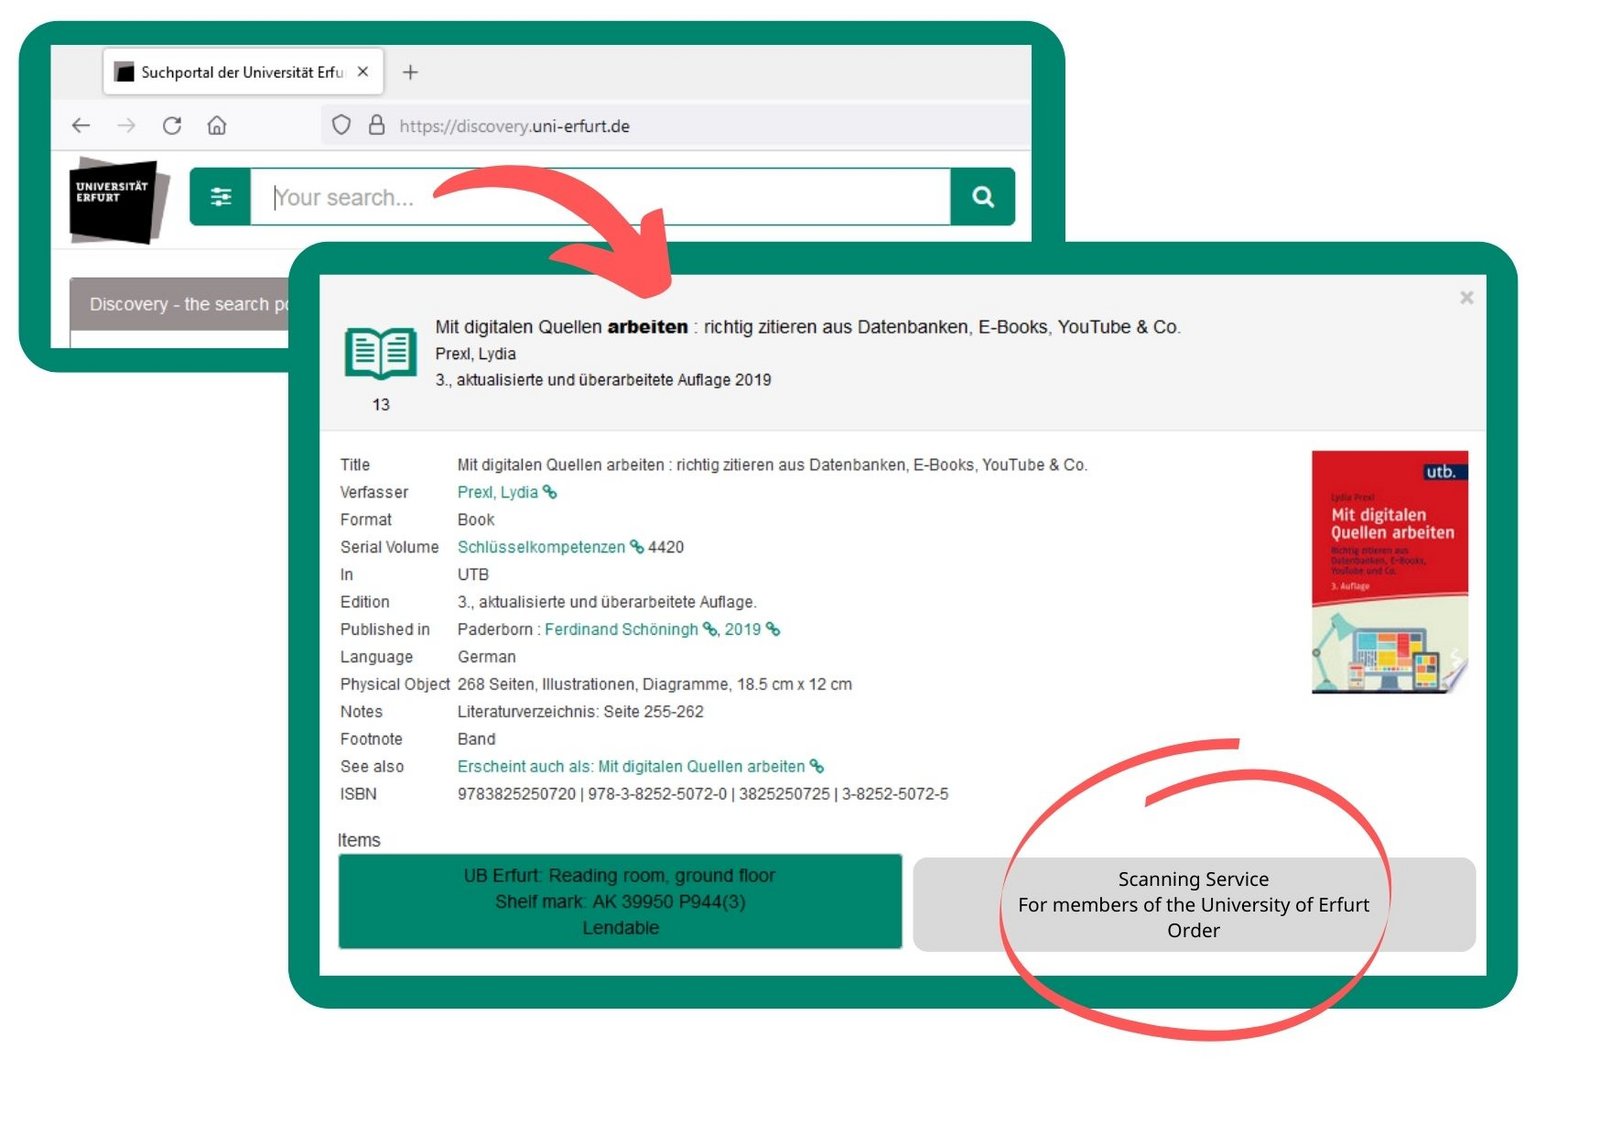The image size is (1600, 1136).
Task: Select the UB Erfurt Reading room item
Action: click(620, 901)
